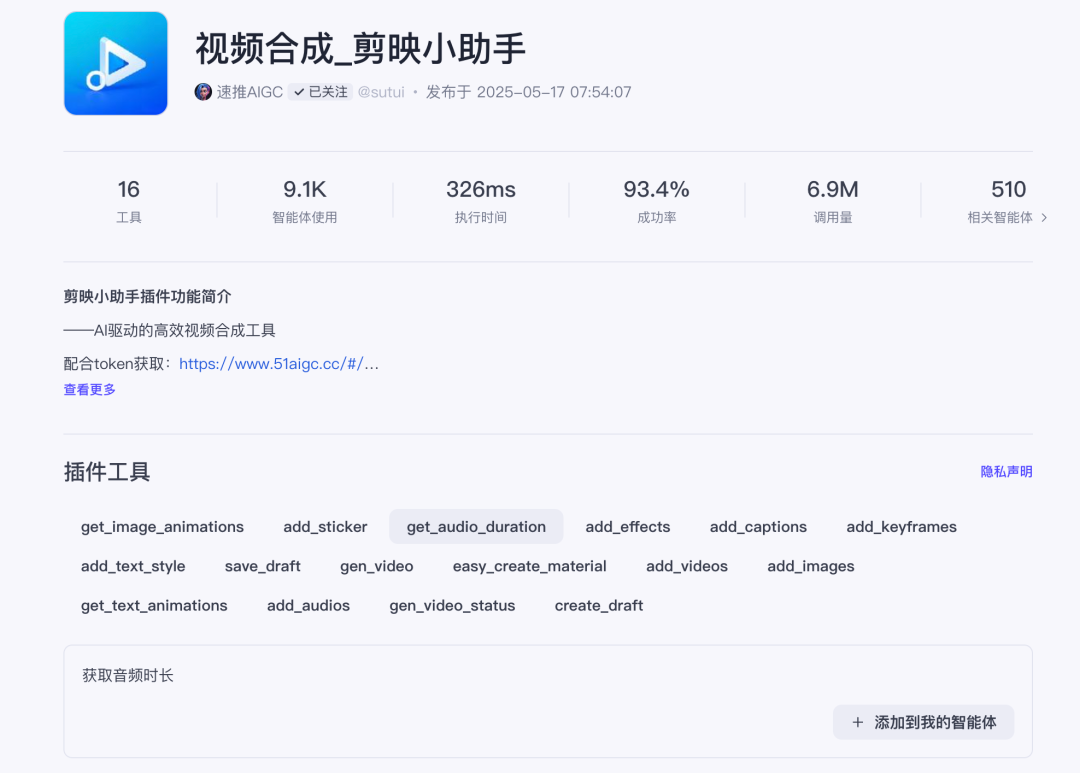
Task: Click the 插件工具 section heading
Action: click(107, 472)
